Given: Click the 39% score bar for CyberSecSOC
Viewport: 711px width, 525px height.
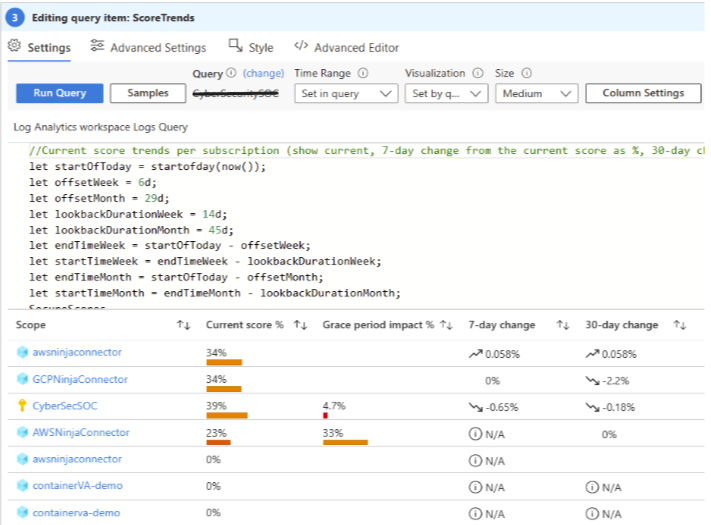Looking at the screenshot, I should coord(227,415).
